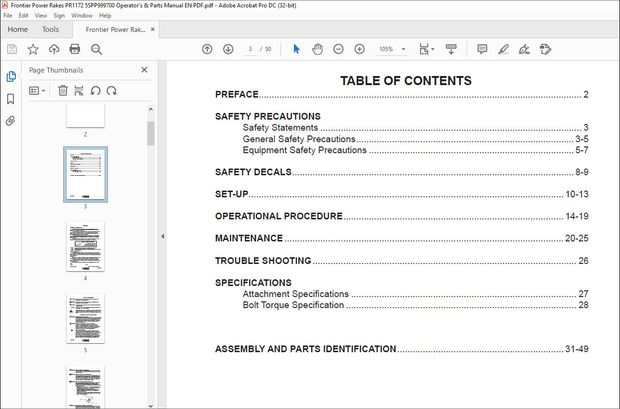Open the Bookmarks panel
The image size is (620, 409).
tap(11, 98)
